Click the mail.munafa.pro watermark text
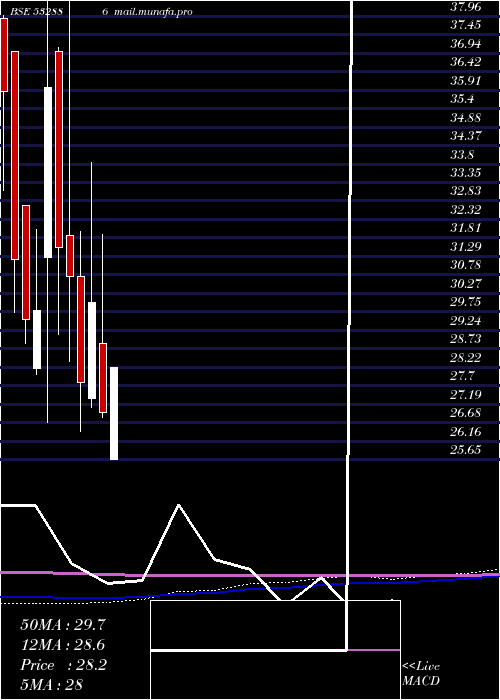 153,12
